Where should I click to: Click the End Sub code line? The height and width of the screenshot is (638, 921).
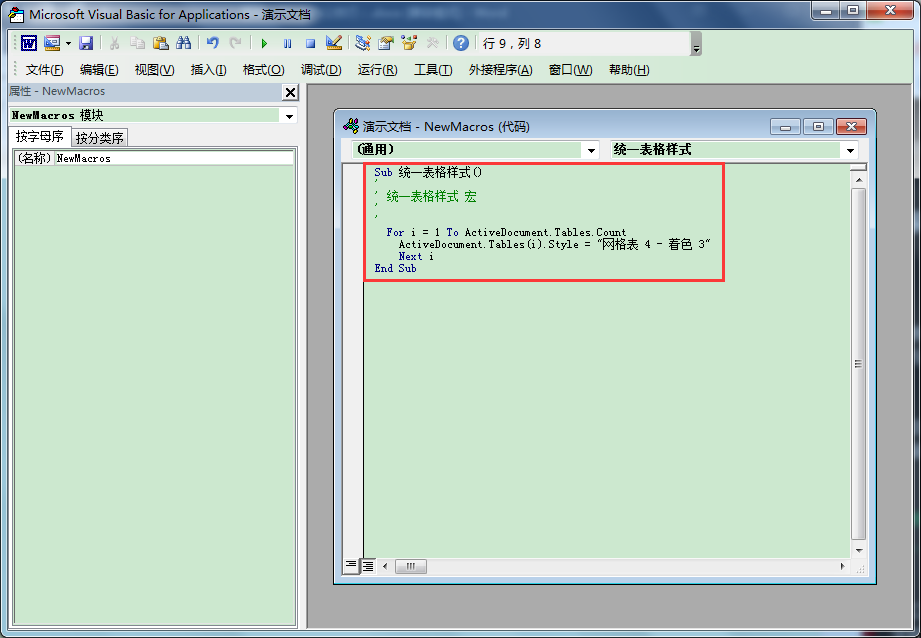point(395,268)
